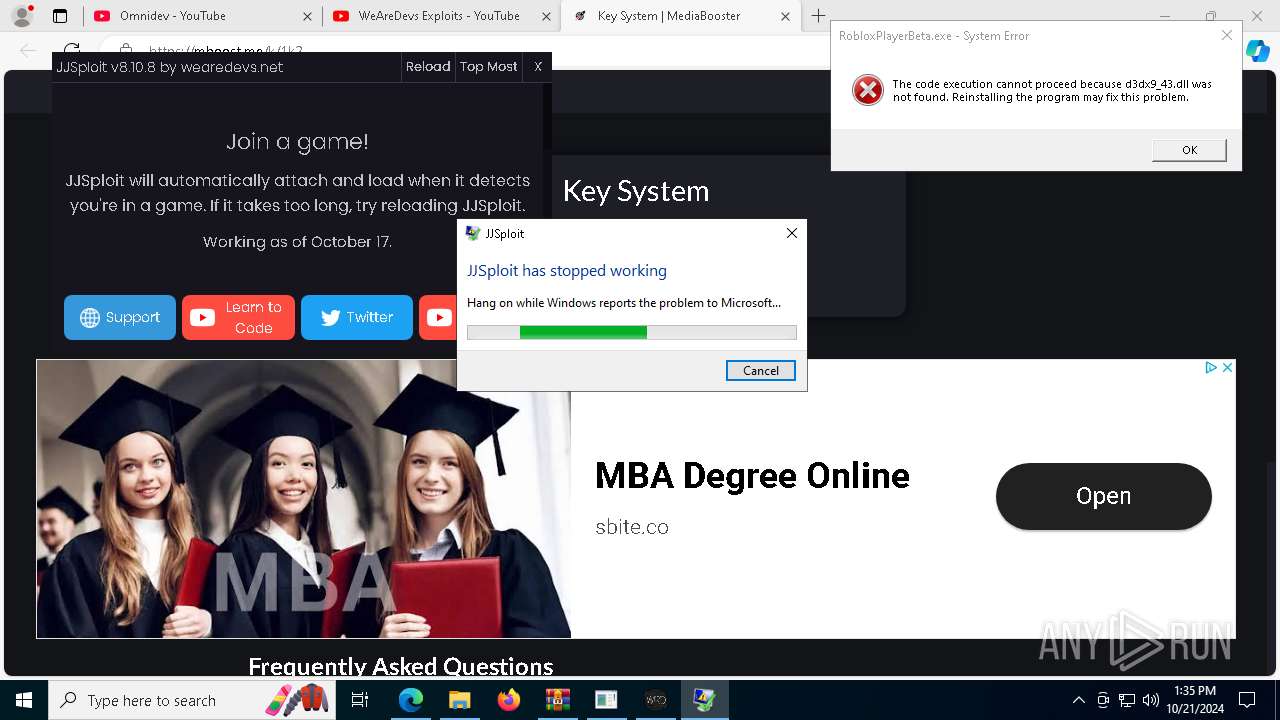Image resolution: width=1280 pixels, height=720 pixels.
Task: Open a new browser tab
Action: (x=818, y=16)
